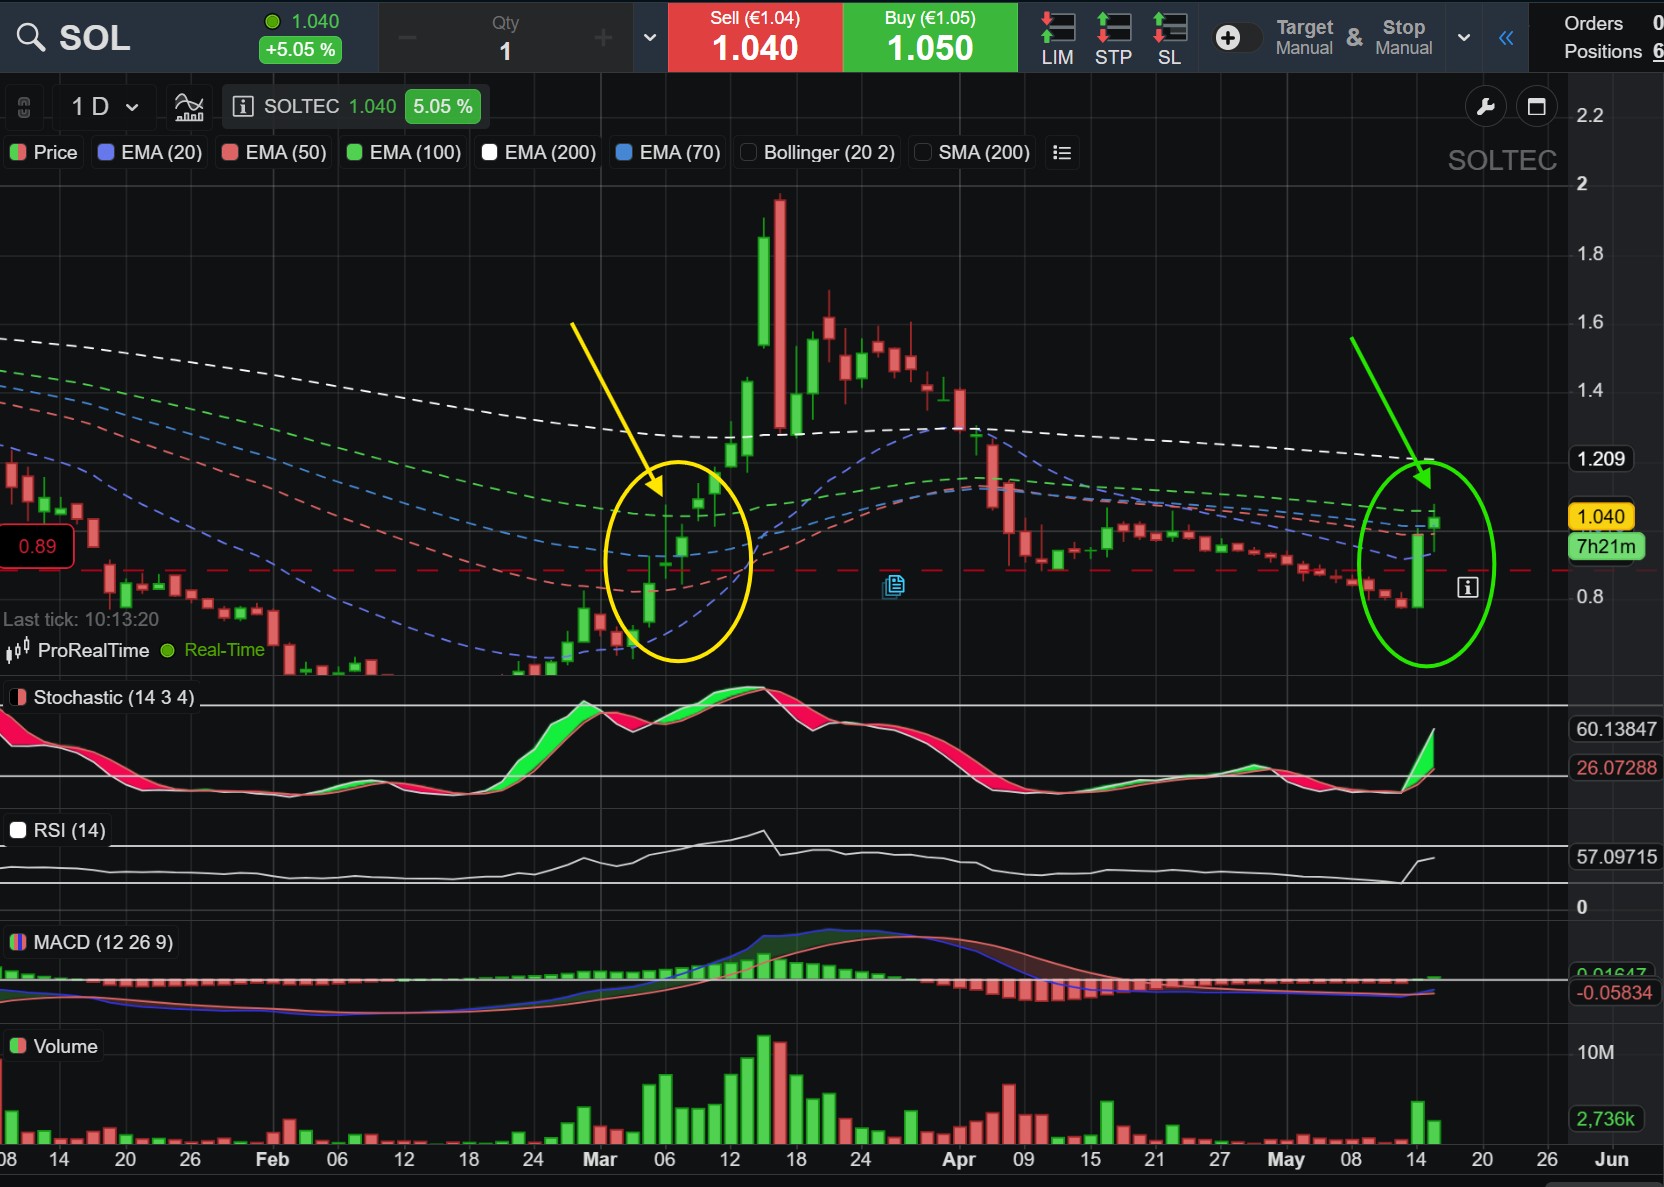Open the Positions tab
The width and height of the screenshot is (1664, 1187).
[x=1602, y=51]
